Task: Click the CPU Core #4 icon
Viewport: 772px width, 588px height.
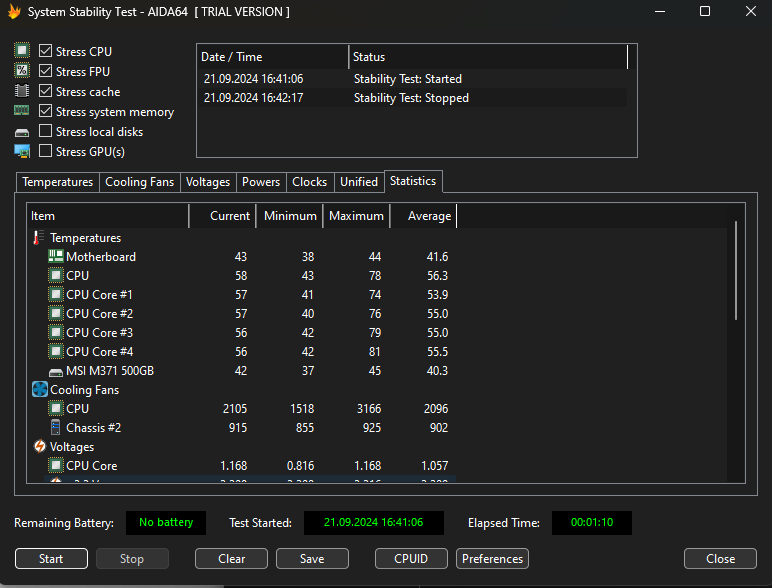Action: (56, 352)
